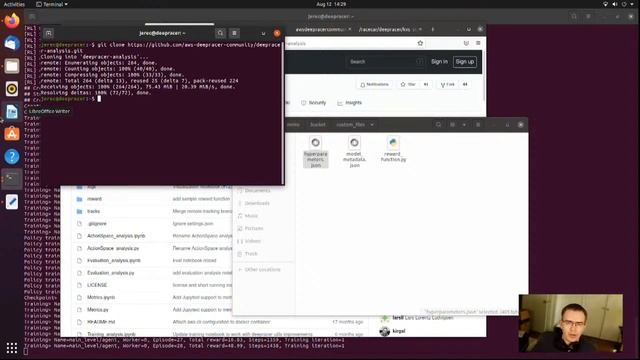Open Rhythmbox from the dock
The height and width of the screenshot is (360, 640).
12,89
